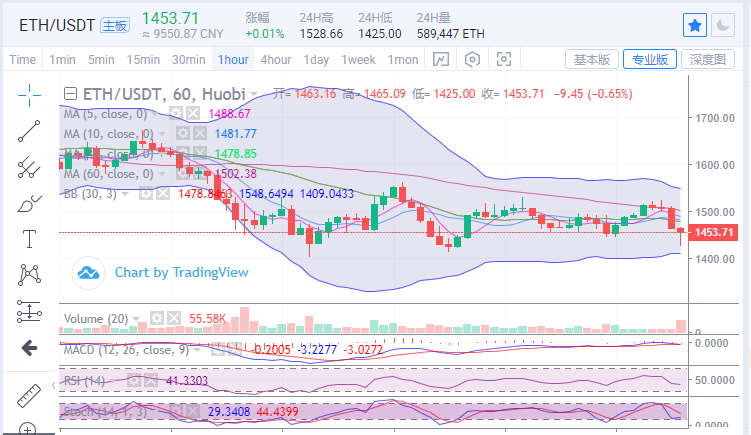Click the zoom-in magnifier tool at bottom left
Screen dimensions: 751x435
[28, 429]
